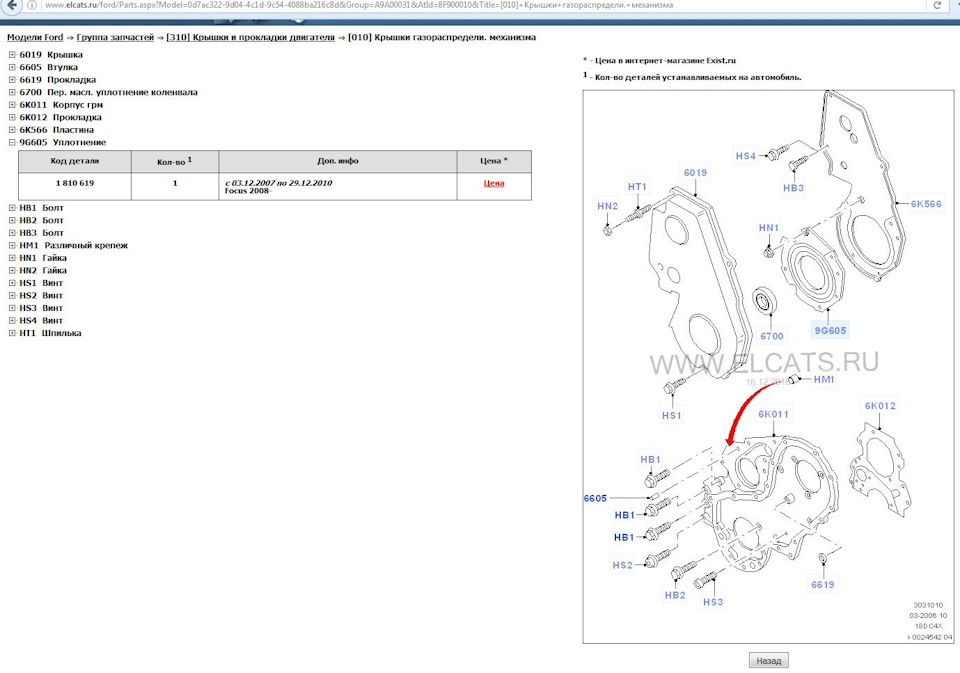
Task: Expand the 6700 crankshaft seal node
Action: tap(12, 92)
